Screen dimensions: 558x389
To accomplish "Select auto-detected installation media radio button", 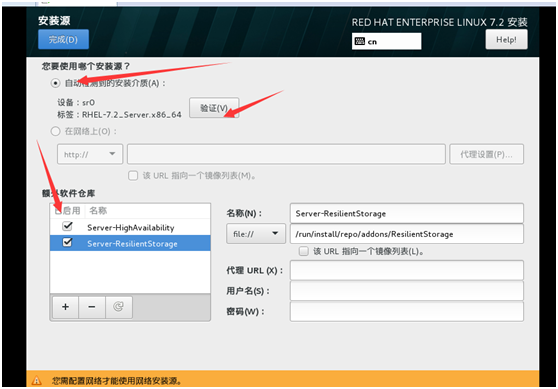I will click(x=55, y=83).
